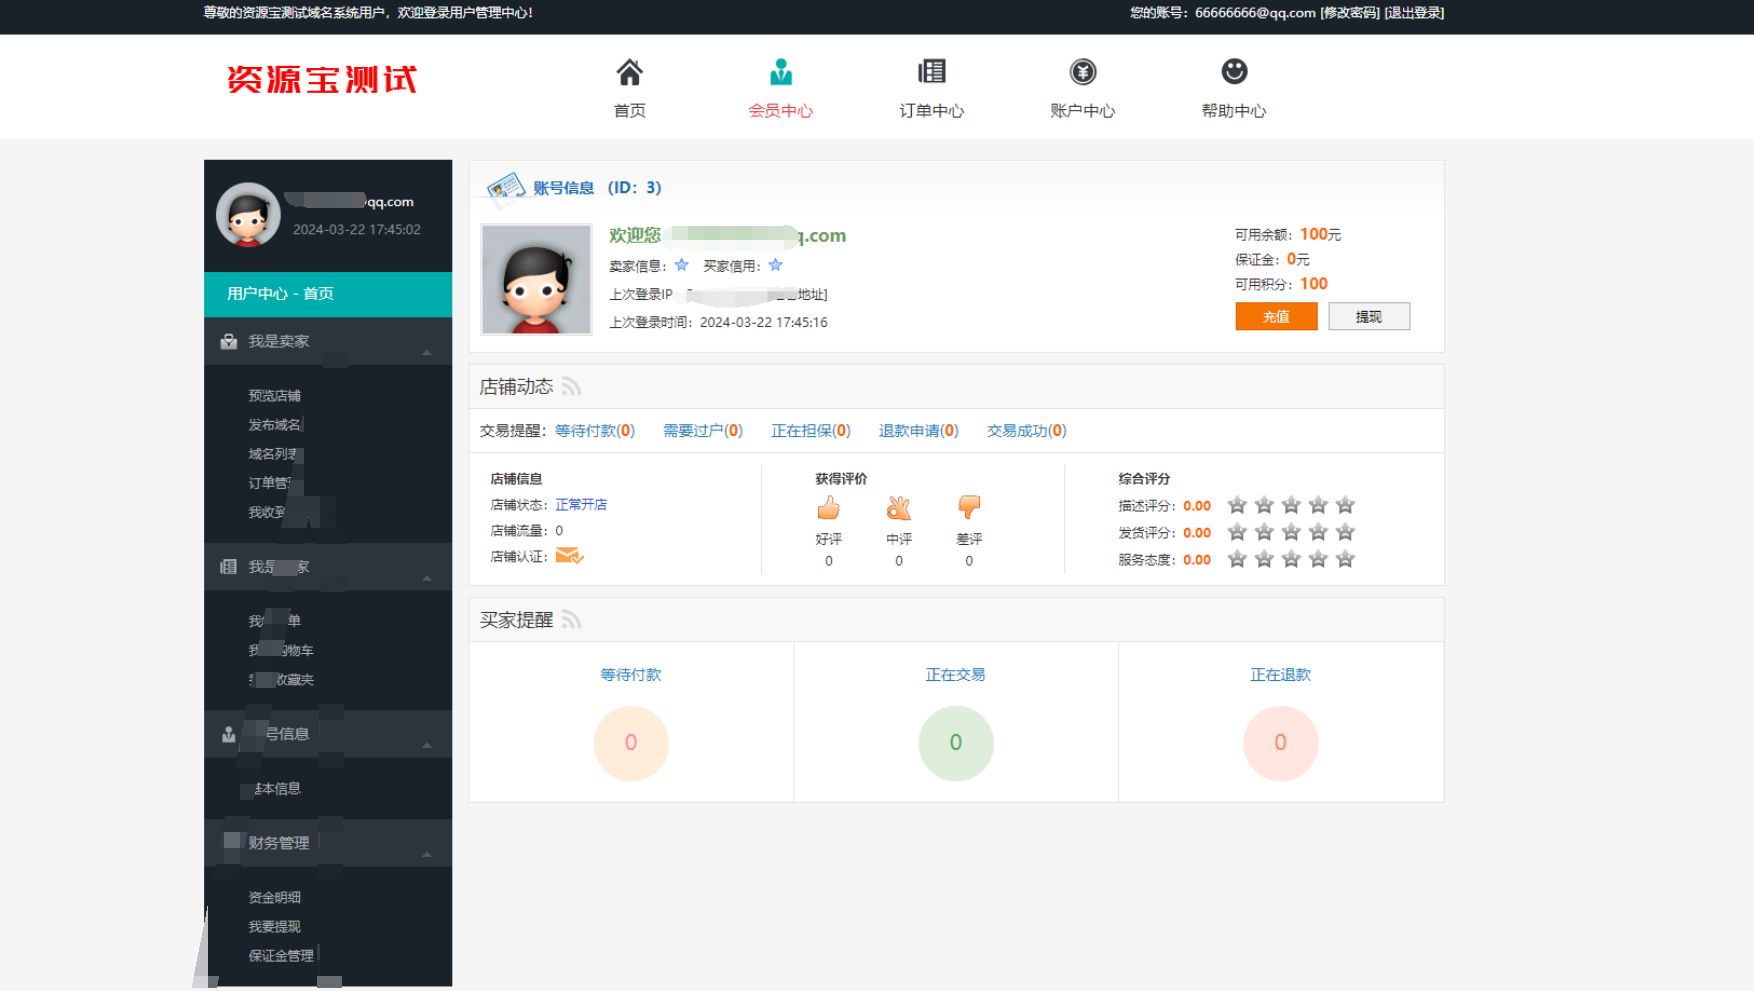1754x991 pixels.
Task: Open the 资金明细 menu item
Action: [x=274, y=897]
